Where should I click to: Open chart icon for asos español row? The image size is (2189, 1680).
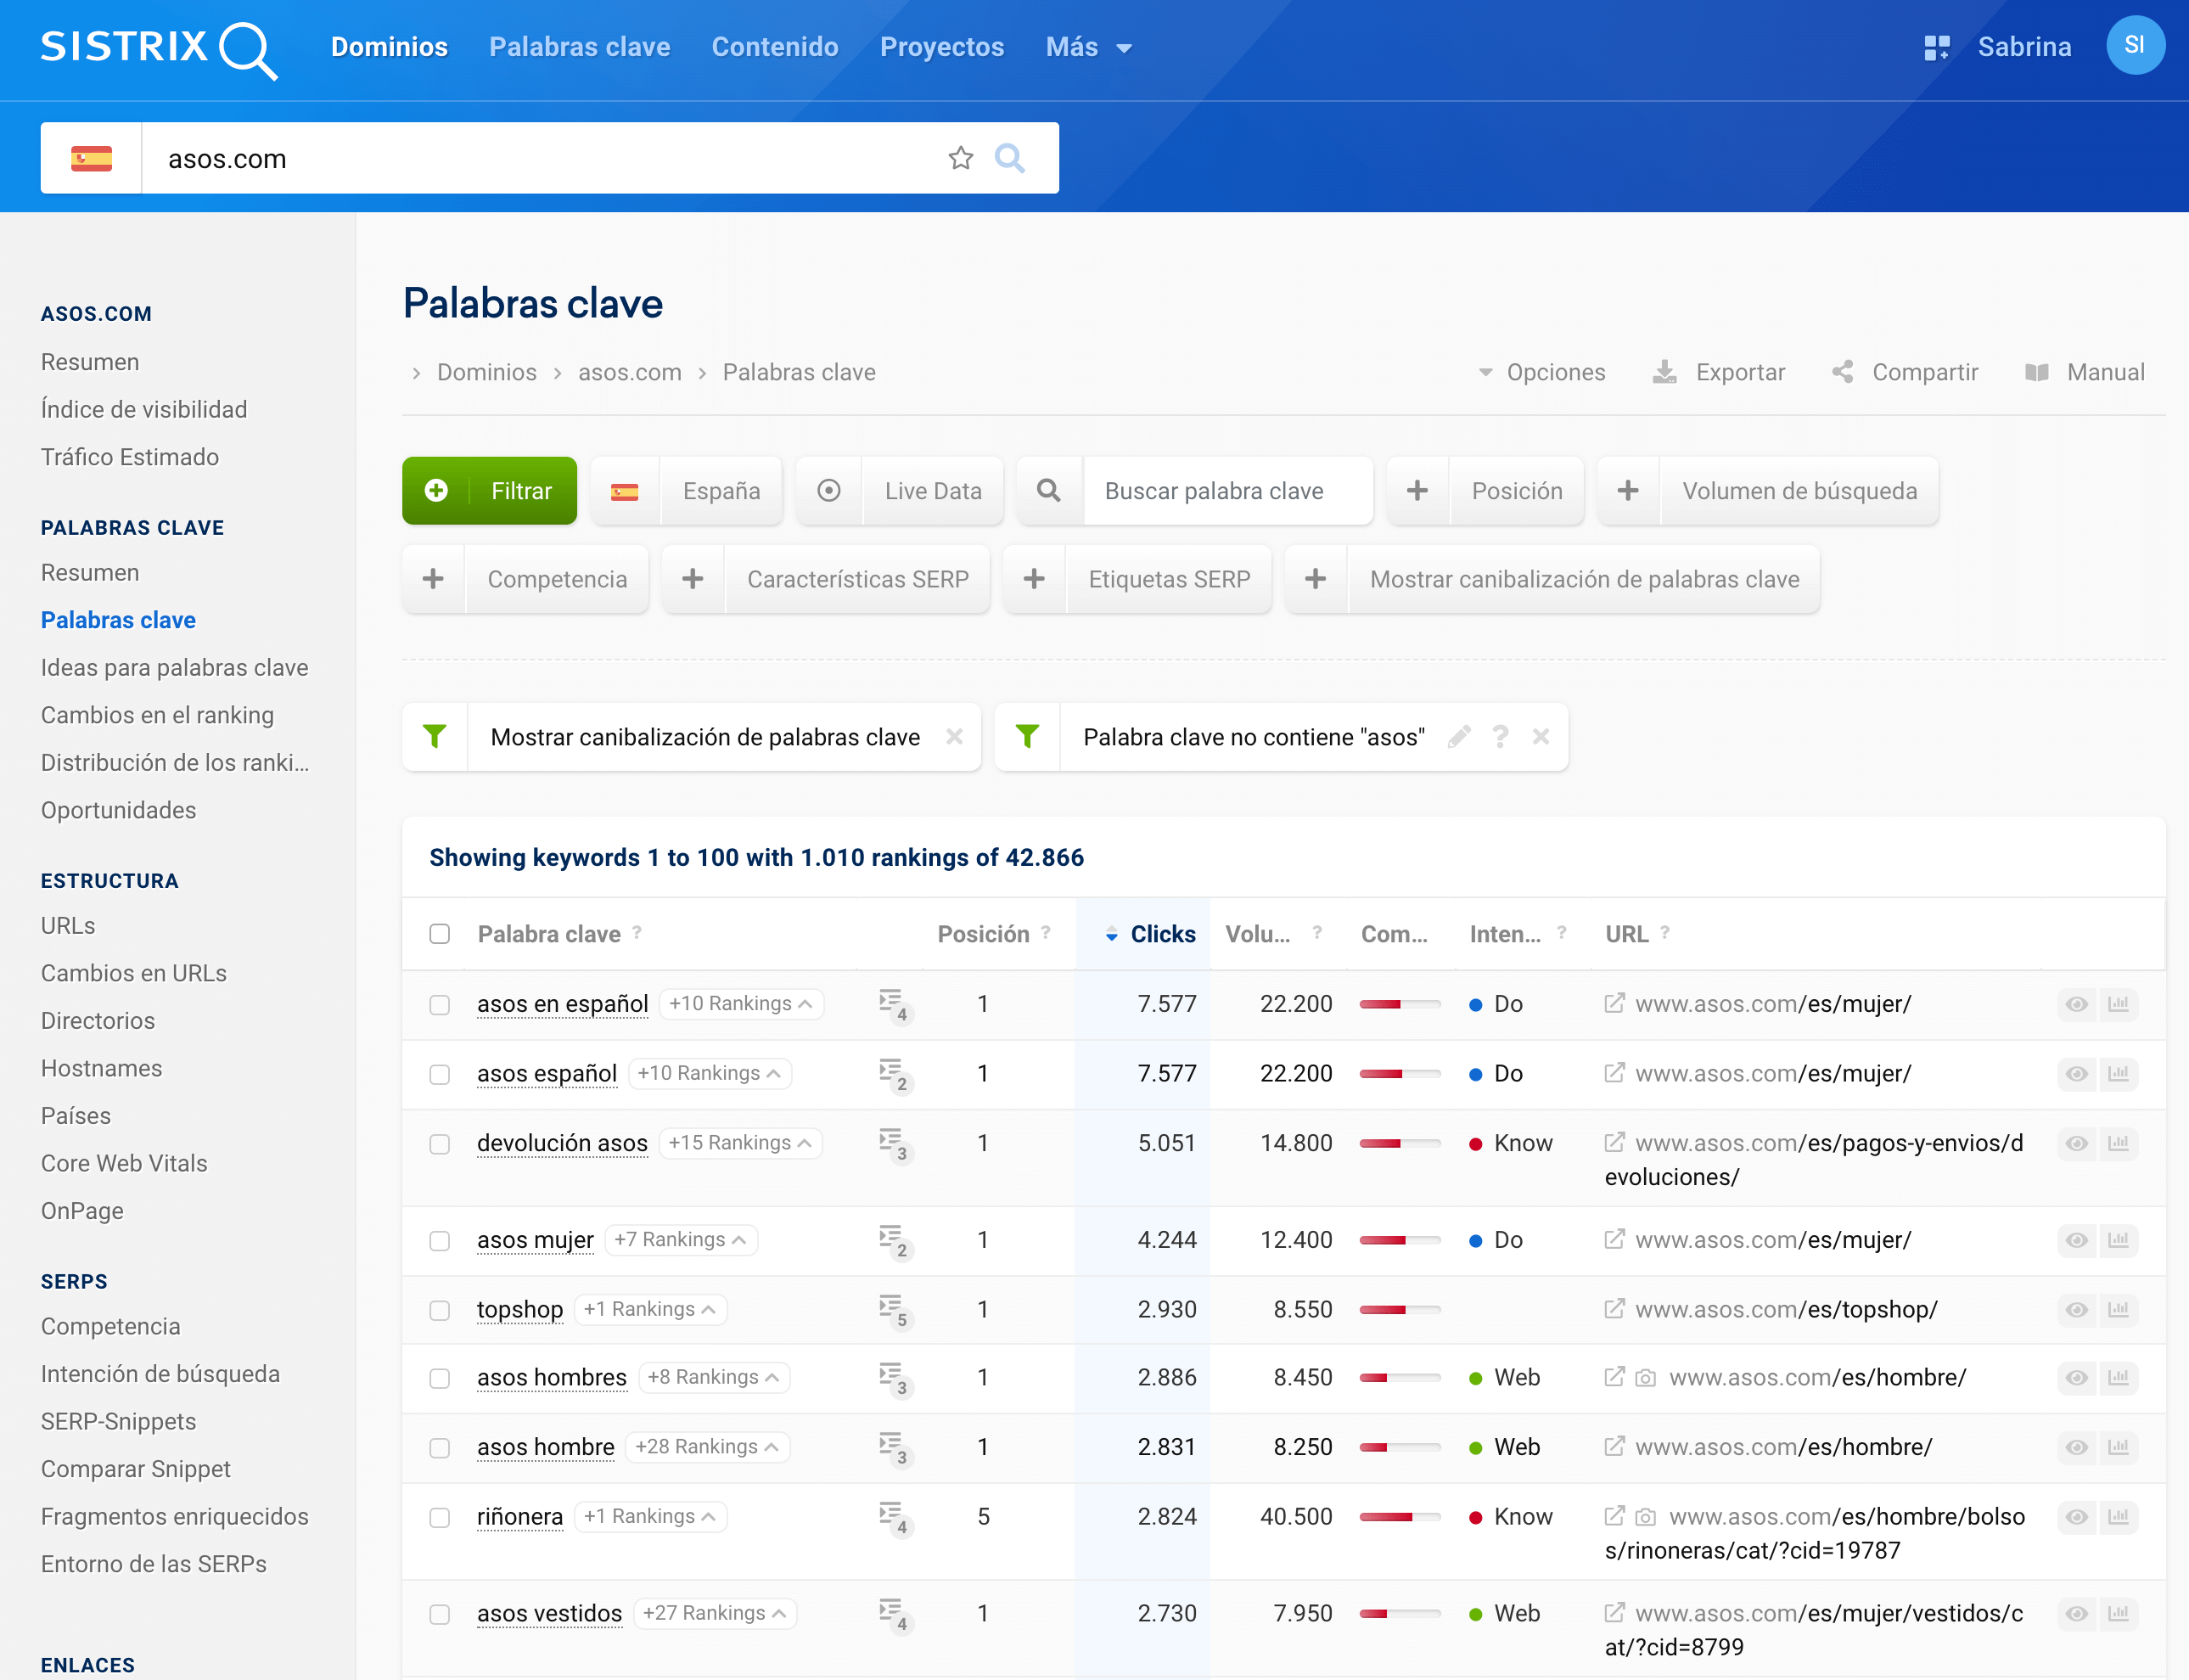2118,1073
